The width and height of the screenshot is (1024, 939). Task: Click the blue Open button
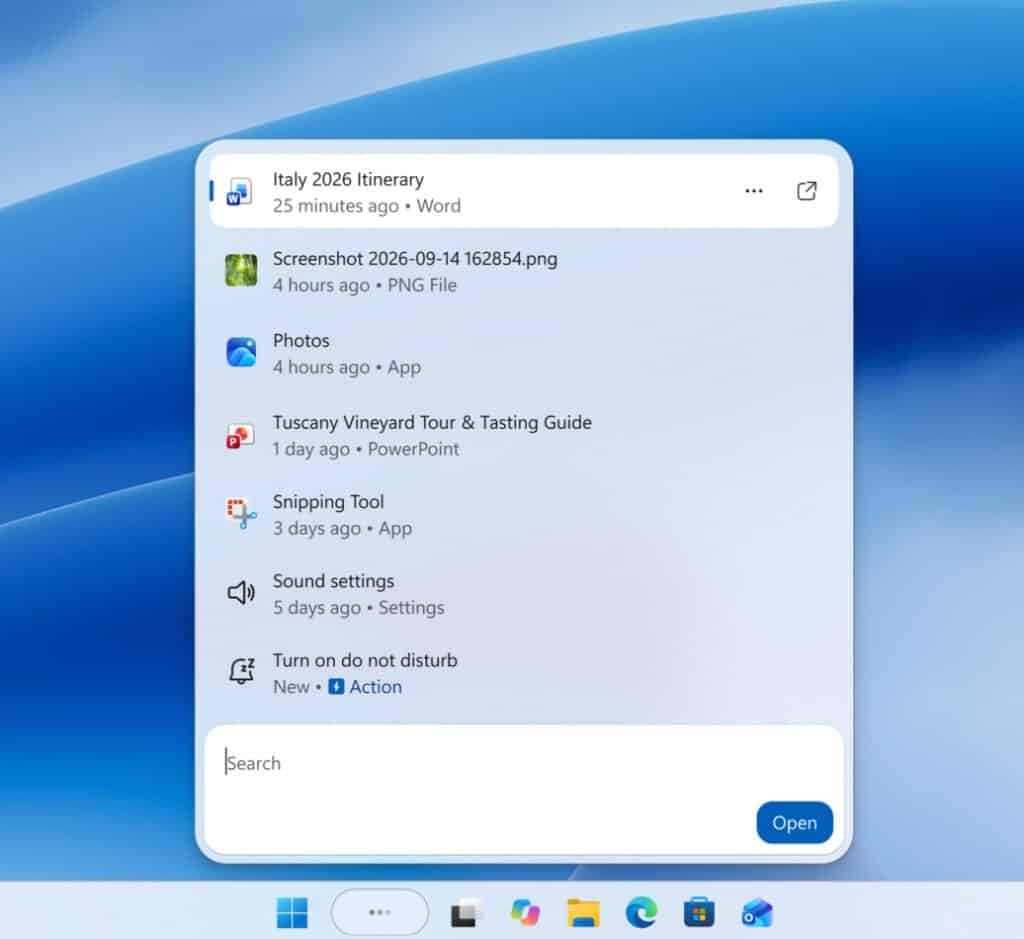[794, 823]
